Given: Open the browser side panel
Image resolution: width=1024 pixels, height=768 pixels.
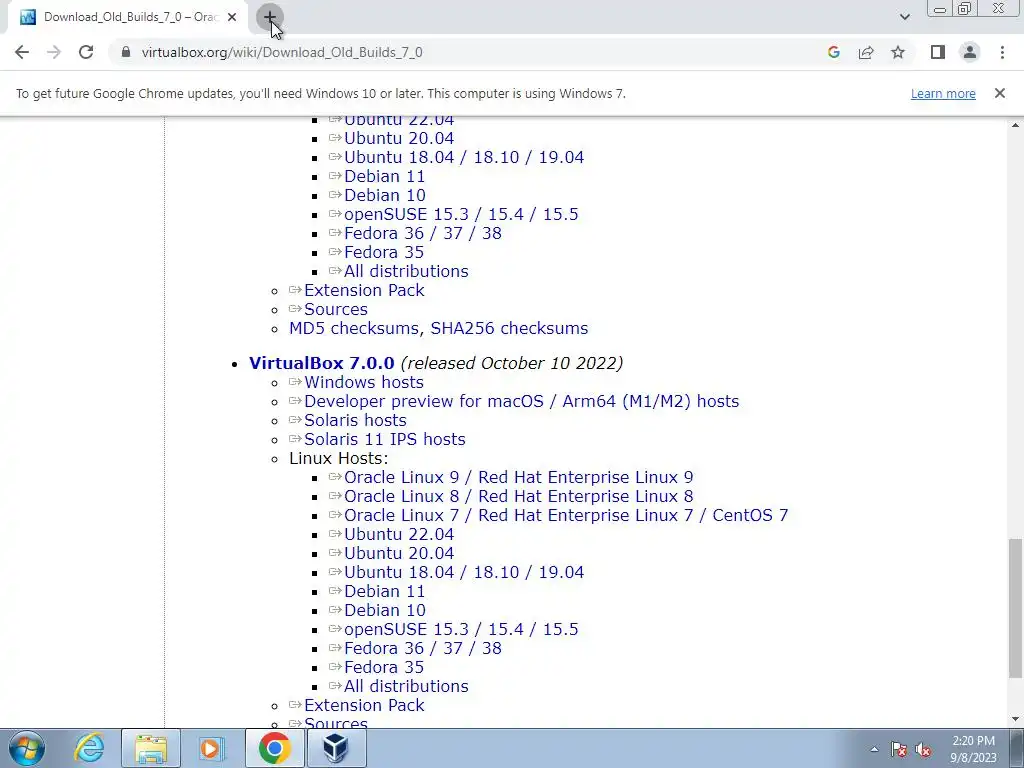Looking at the screenshot, I should pyautogui.click(x=938, y=52).
